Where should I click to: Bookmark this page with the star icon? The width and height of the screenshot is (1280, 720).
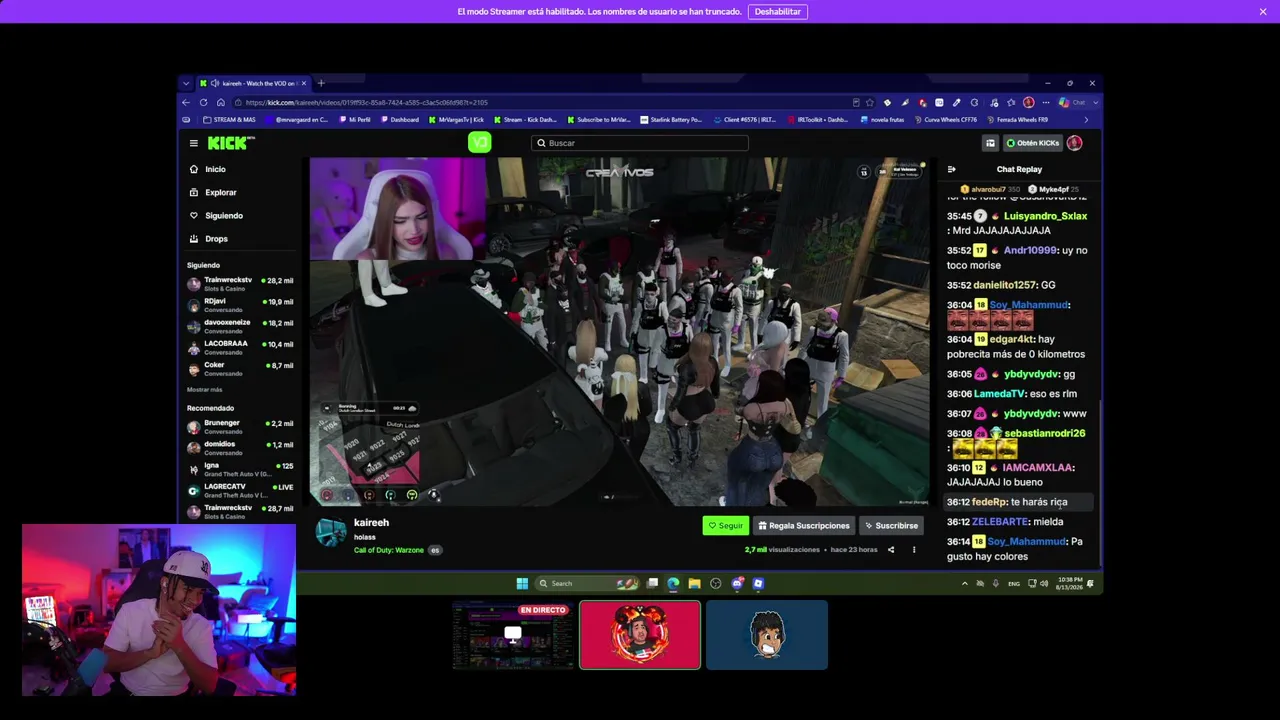[869, 102]
